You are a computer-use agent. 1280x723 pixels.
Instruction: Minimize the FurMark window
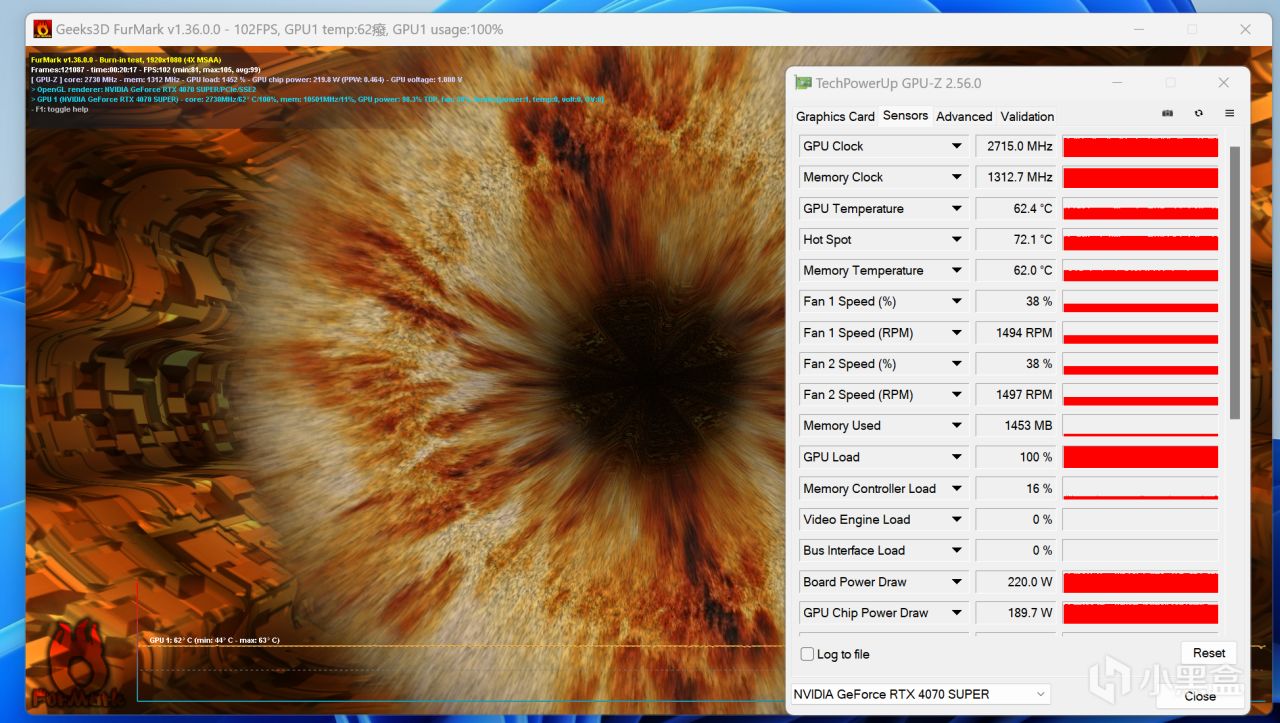pos(1137,29)
